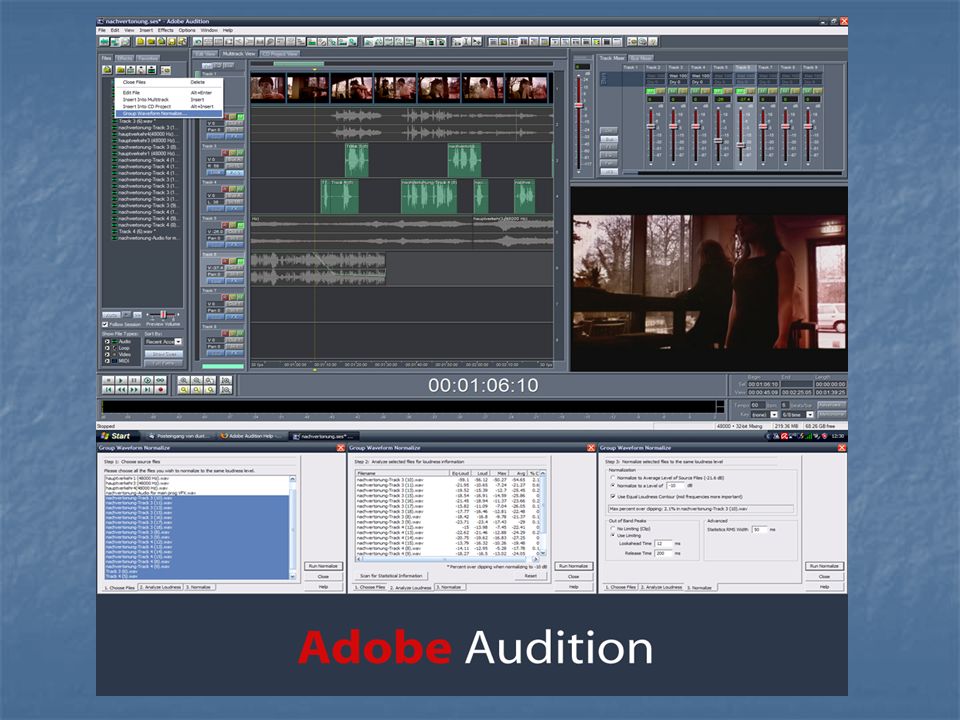The image size is (960, 720).
Task: Click the Go to Beginning transport button
Action: pos(108,389)
